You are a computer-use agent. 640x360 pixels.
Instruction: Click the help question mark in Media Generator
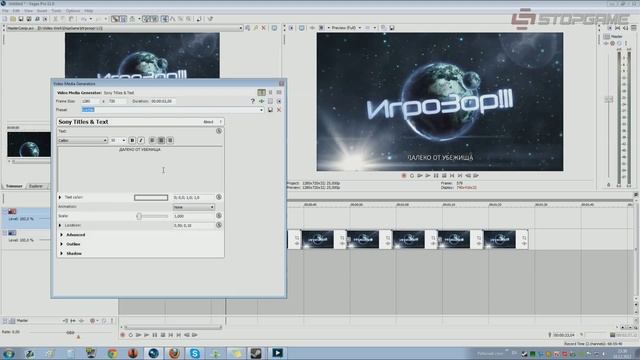click(253, 101)
